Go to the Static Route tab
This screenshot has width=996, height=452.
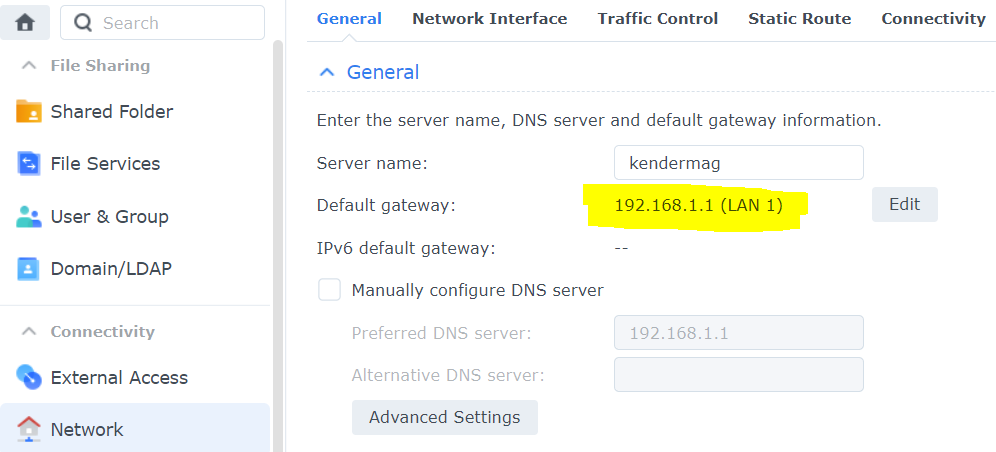point(799,19)
